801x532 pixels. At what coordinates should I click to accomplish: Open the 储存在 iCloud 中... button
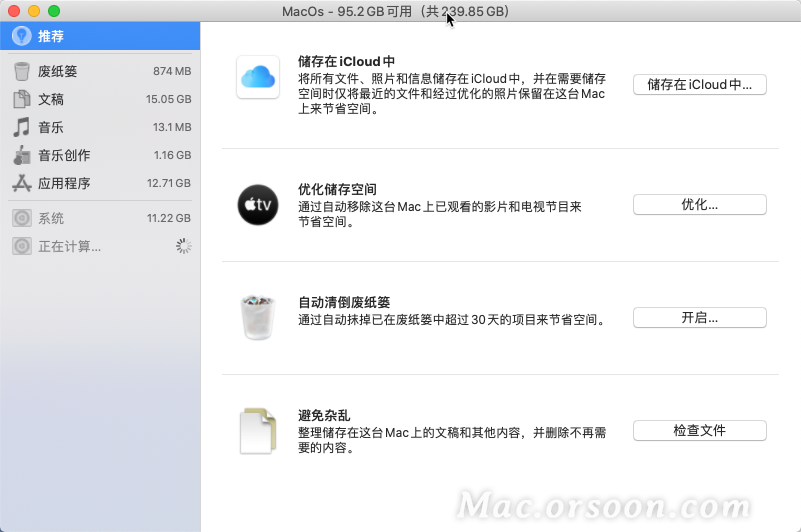(x=699, y=84)
